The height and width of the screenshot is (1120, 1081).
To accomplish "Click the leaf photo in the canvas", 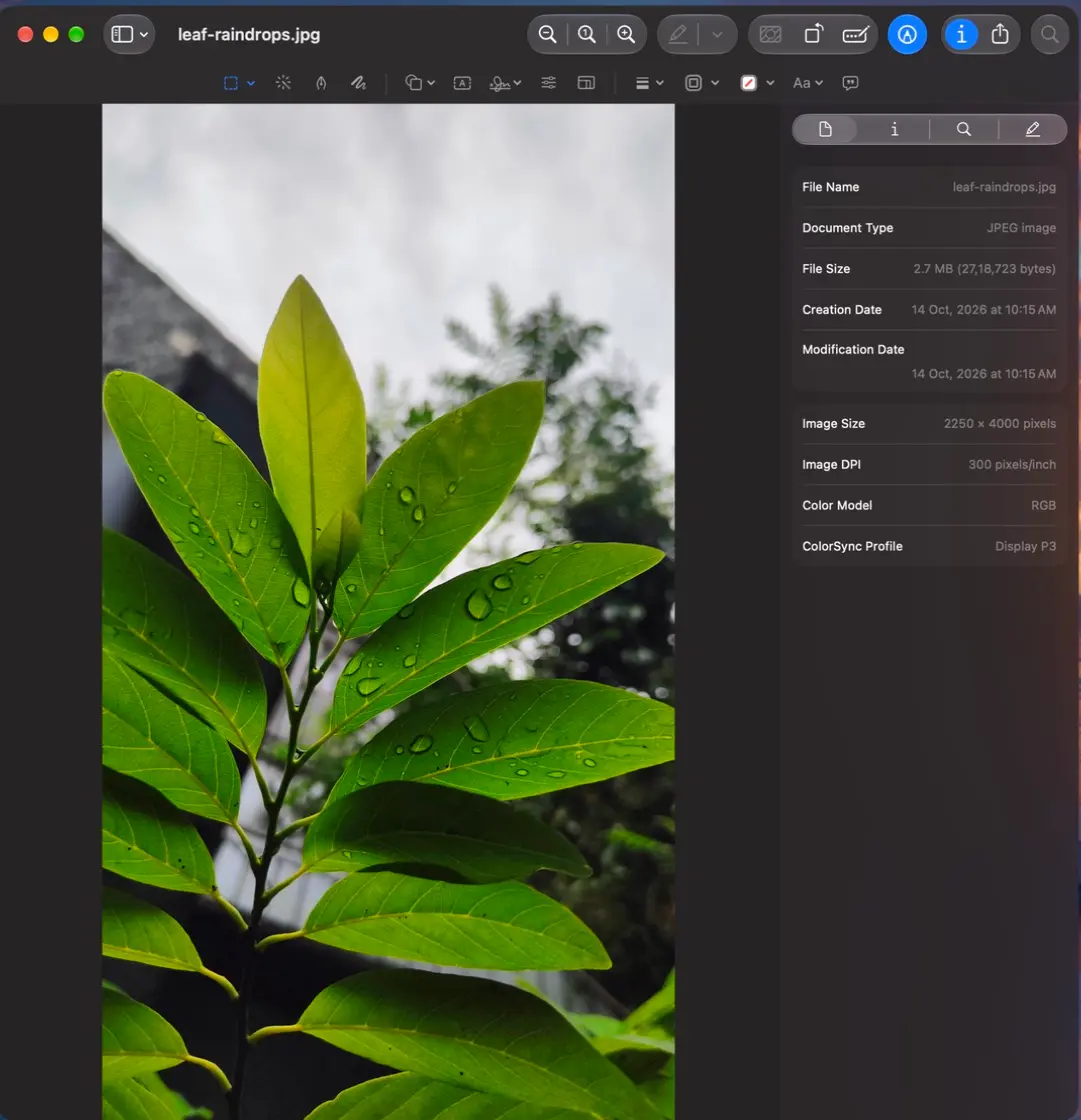I will [388, 611].
